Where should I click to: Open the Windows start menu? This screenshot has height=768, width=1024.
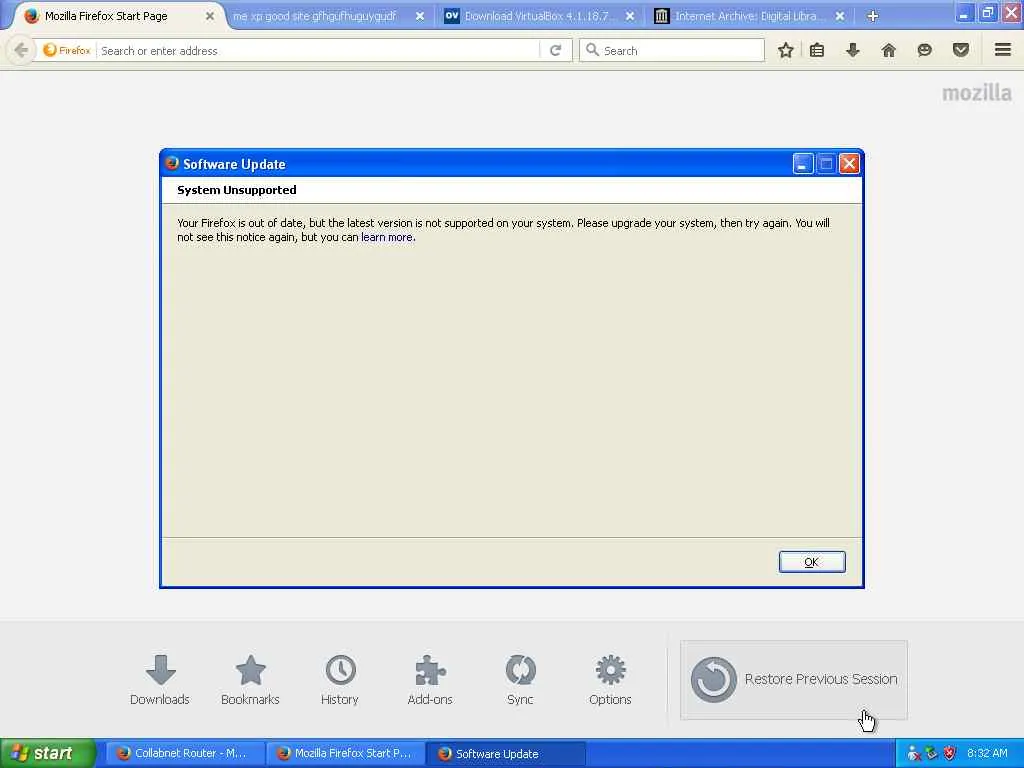click(x=48, y=753)
